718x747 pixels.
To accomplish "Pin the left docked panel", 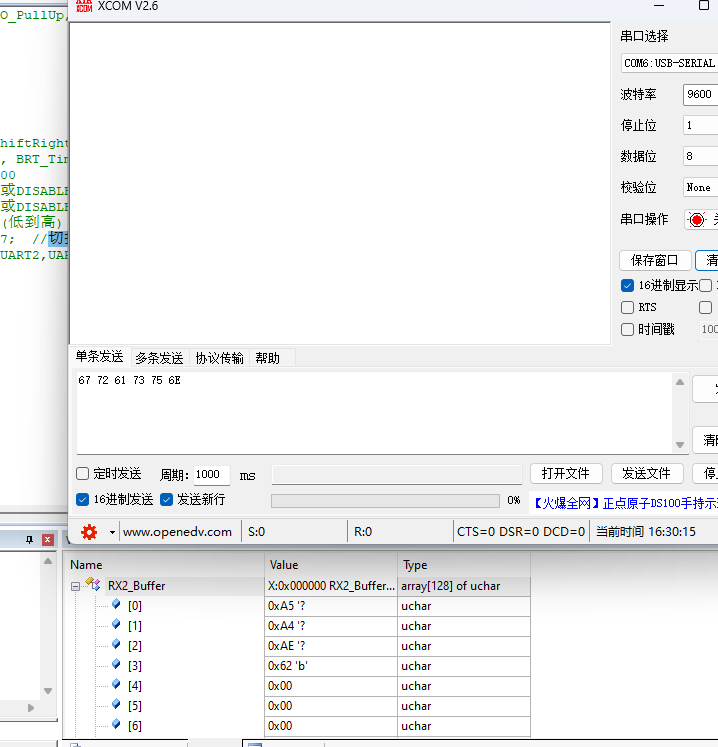I will (30, 540).
